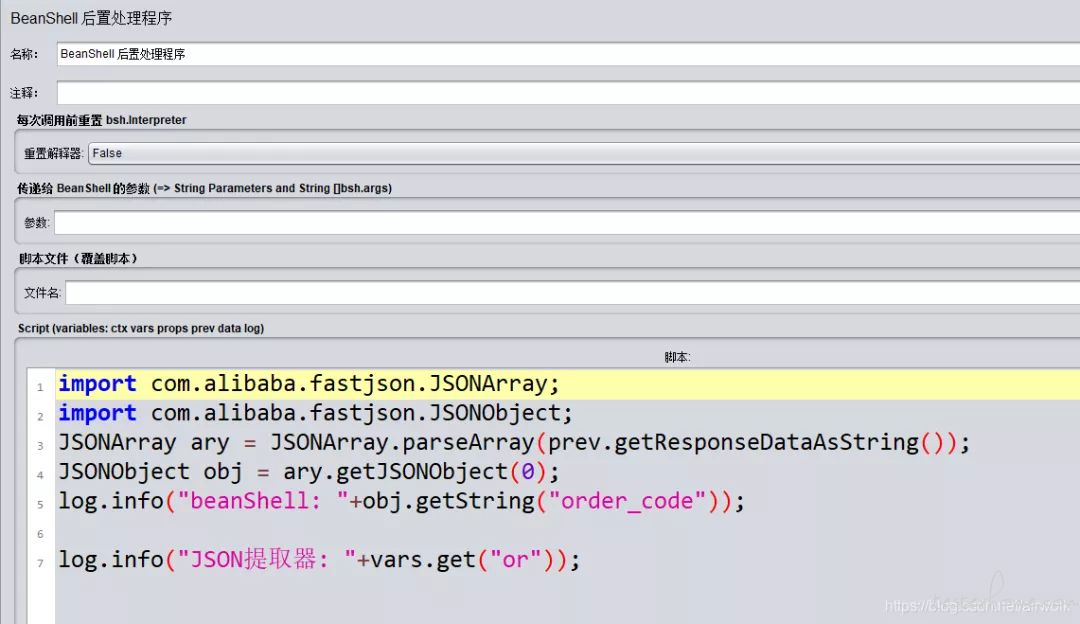Click the log.info JSON提取器 line 7

tap(319, 559)
